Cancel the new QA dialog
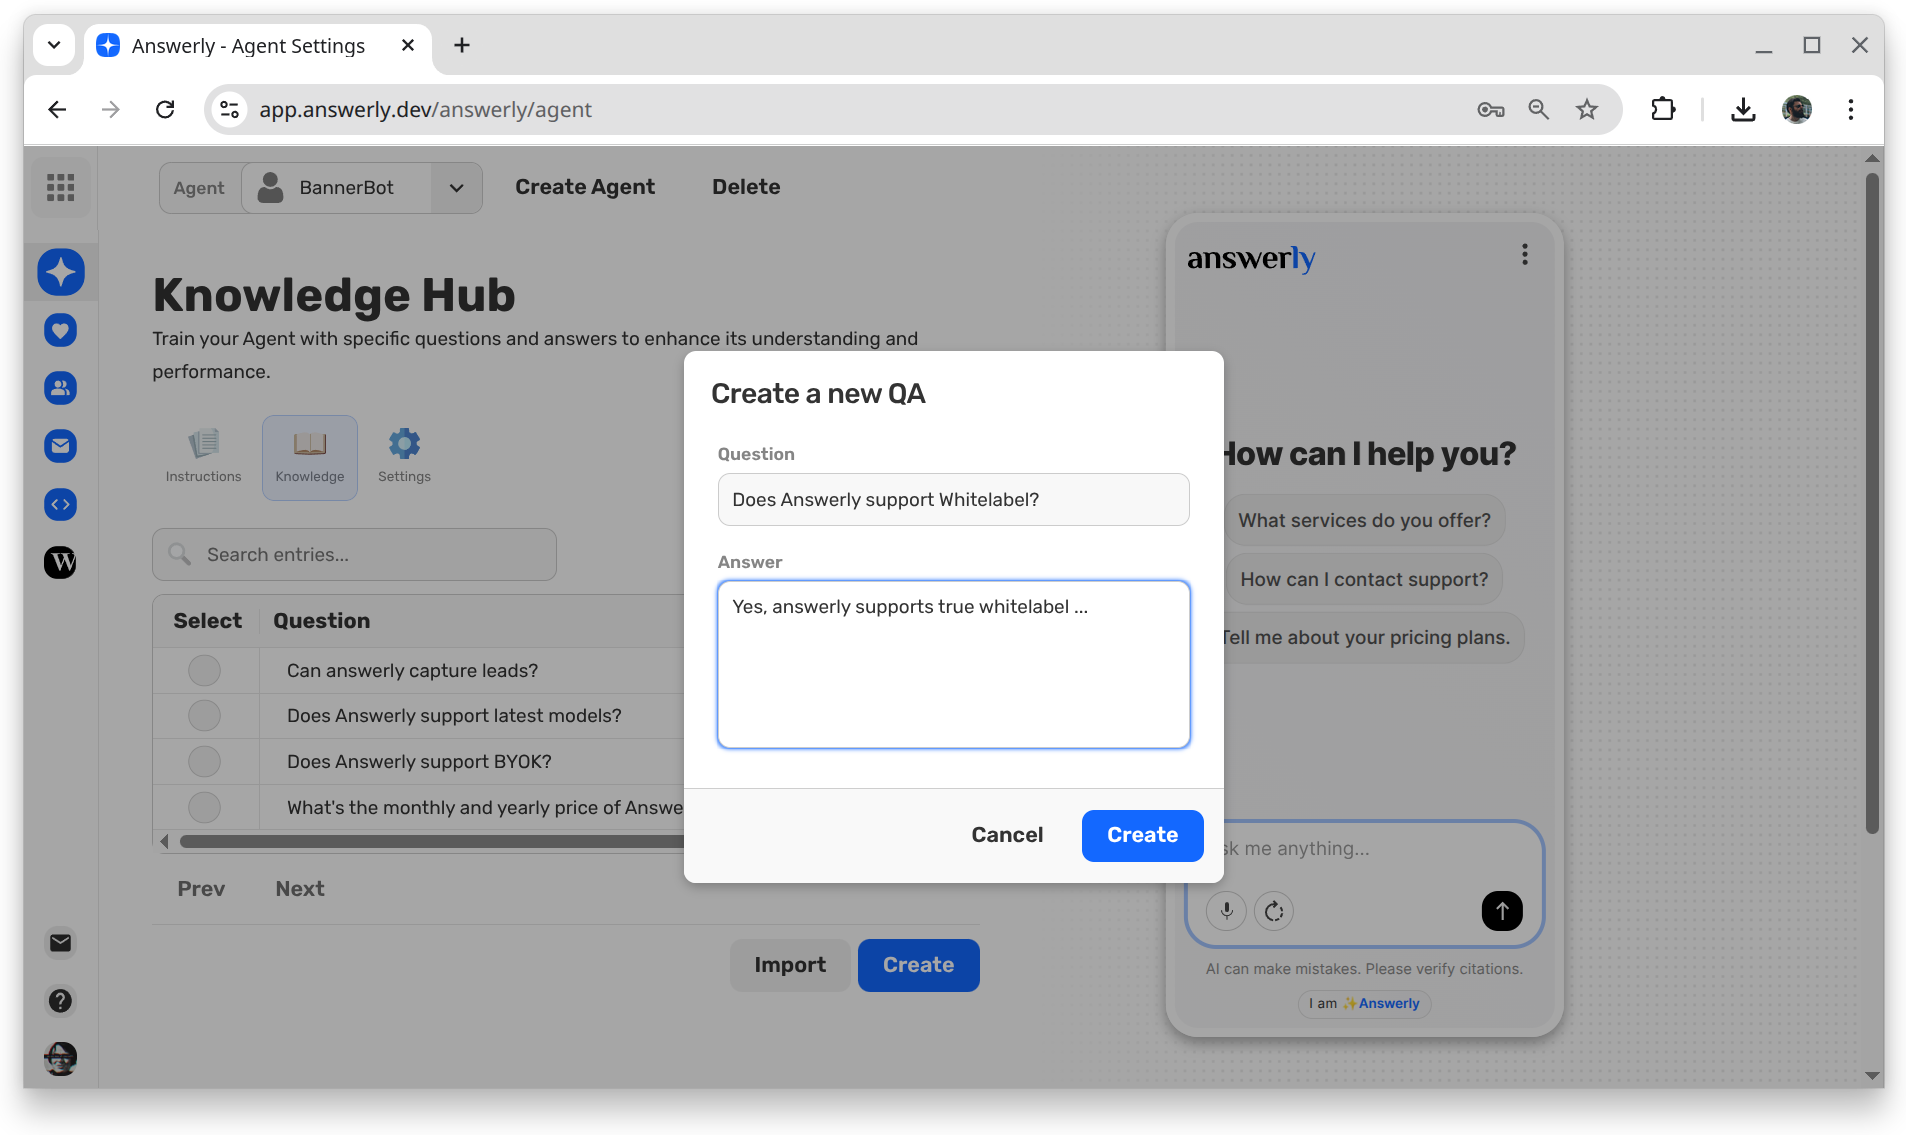 pyautogui.click(x=1006, y=835)
